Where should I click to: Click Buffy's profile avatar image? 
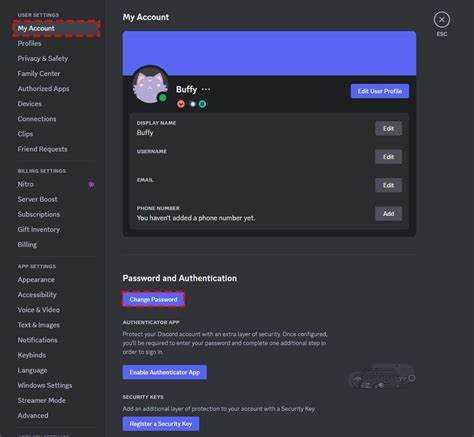coord(150,85)
